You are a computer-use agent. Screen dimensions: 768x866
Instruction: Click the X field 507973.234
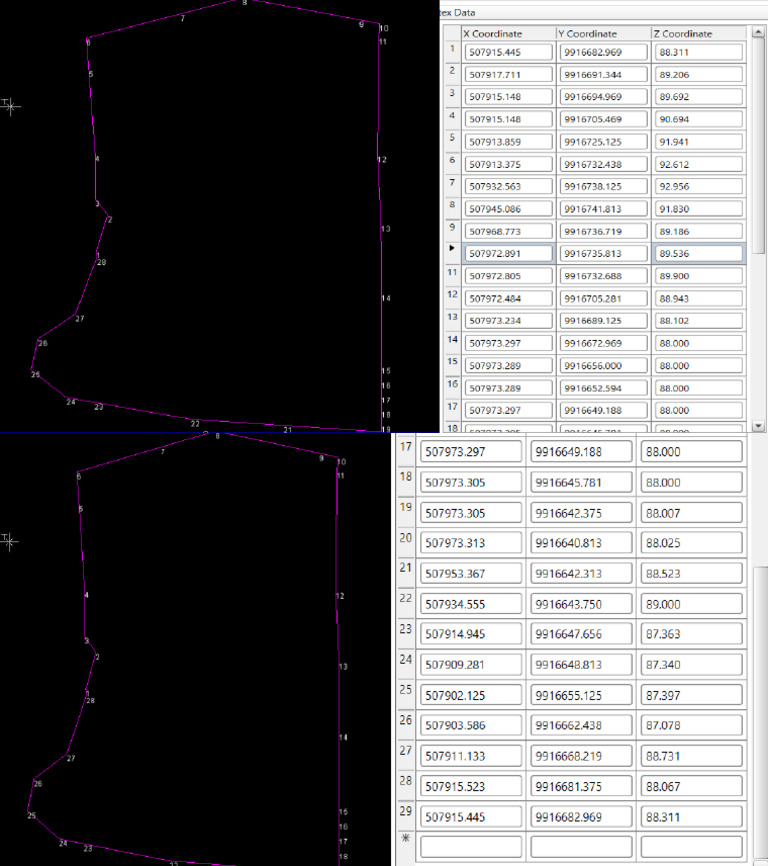(509, 321)
